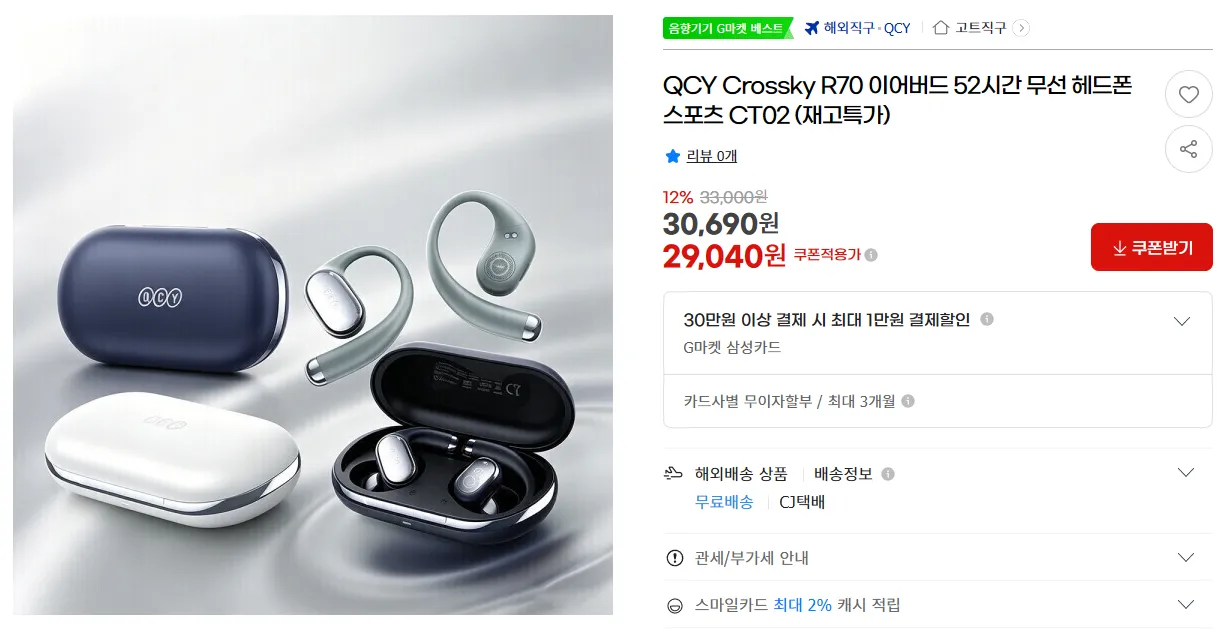This screenshot has height=635, width=1222.
Task: Click the blue review star icon
Action: point(673,156)
